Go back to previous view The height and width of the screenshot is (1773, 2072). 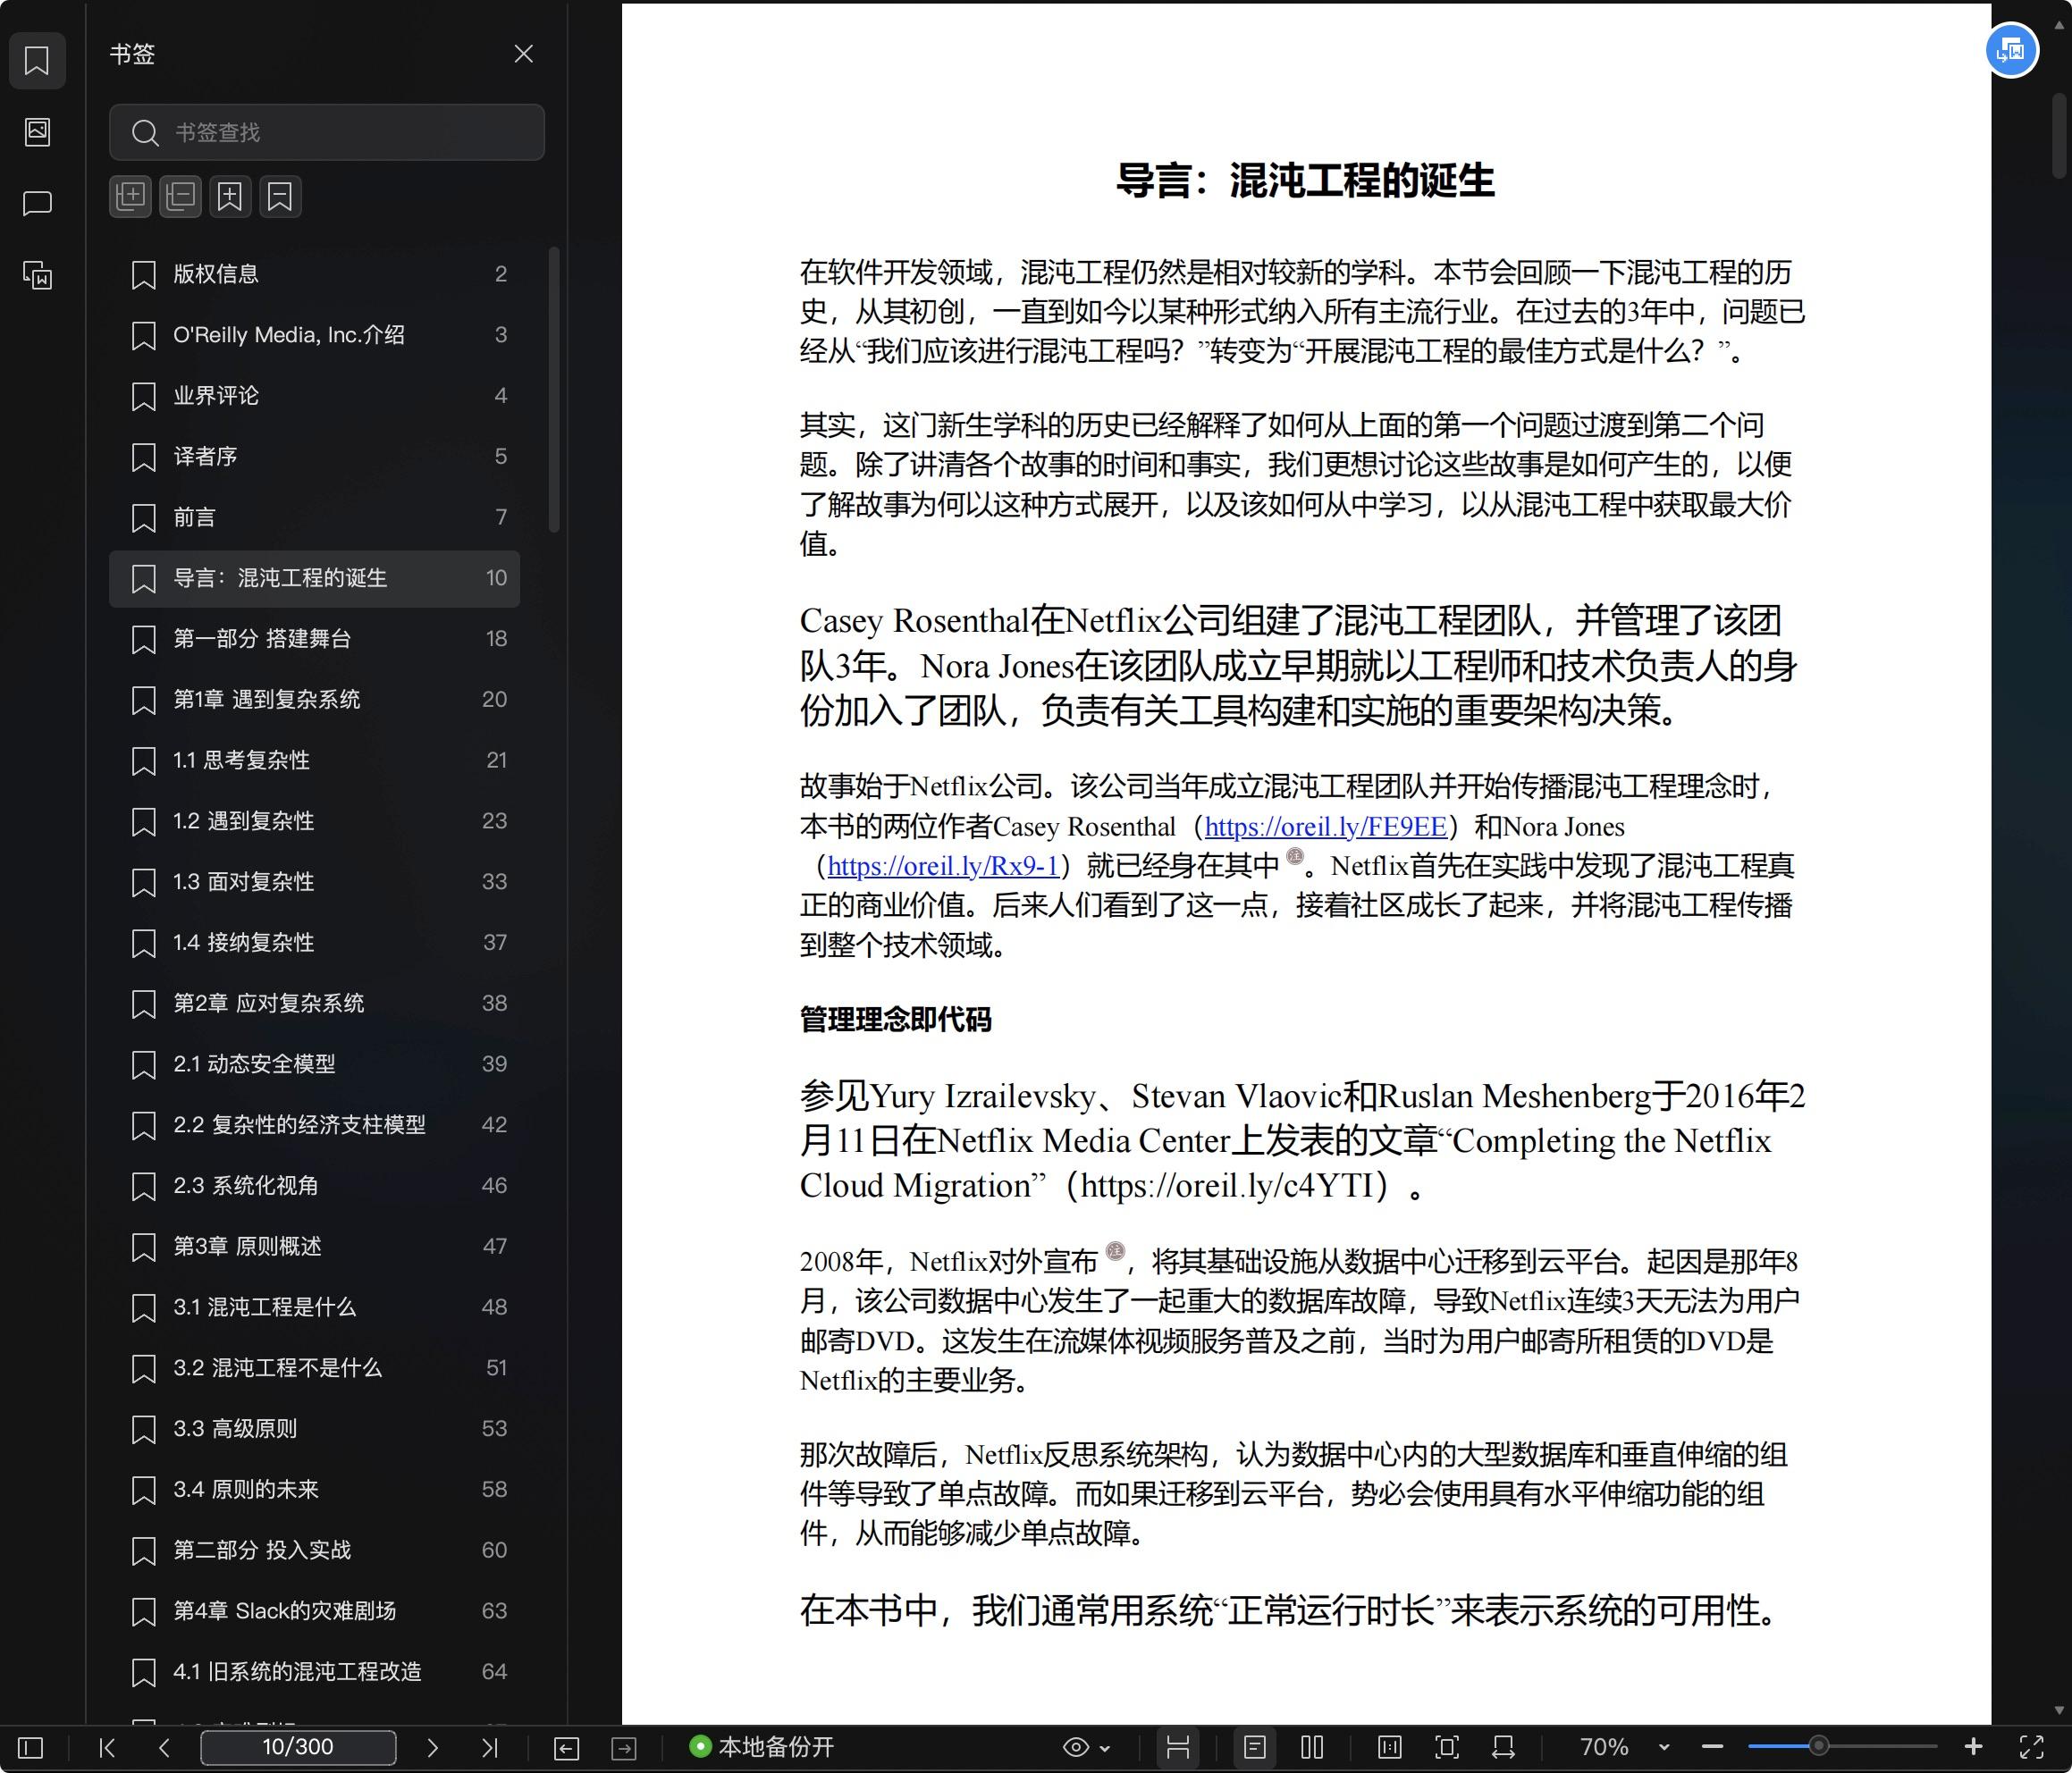coord(566,1747)
